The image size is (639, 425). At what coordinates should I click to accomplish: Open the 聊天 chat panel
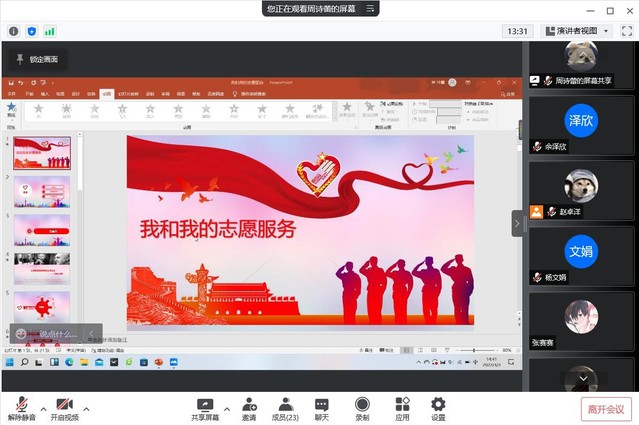pos(322,409)
